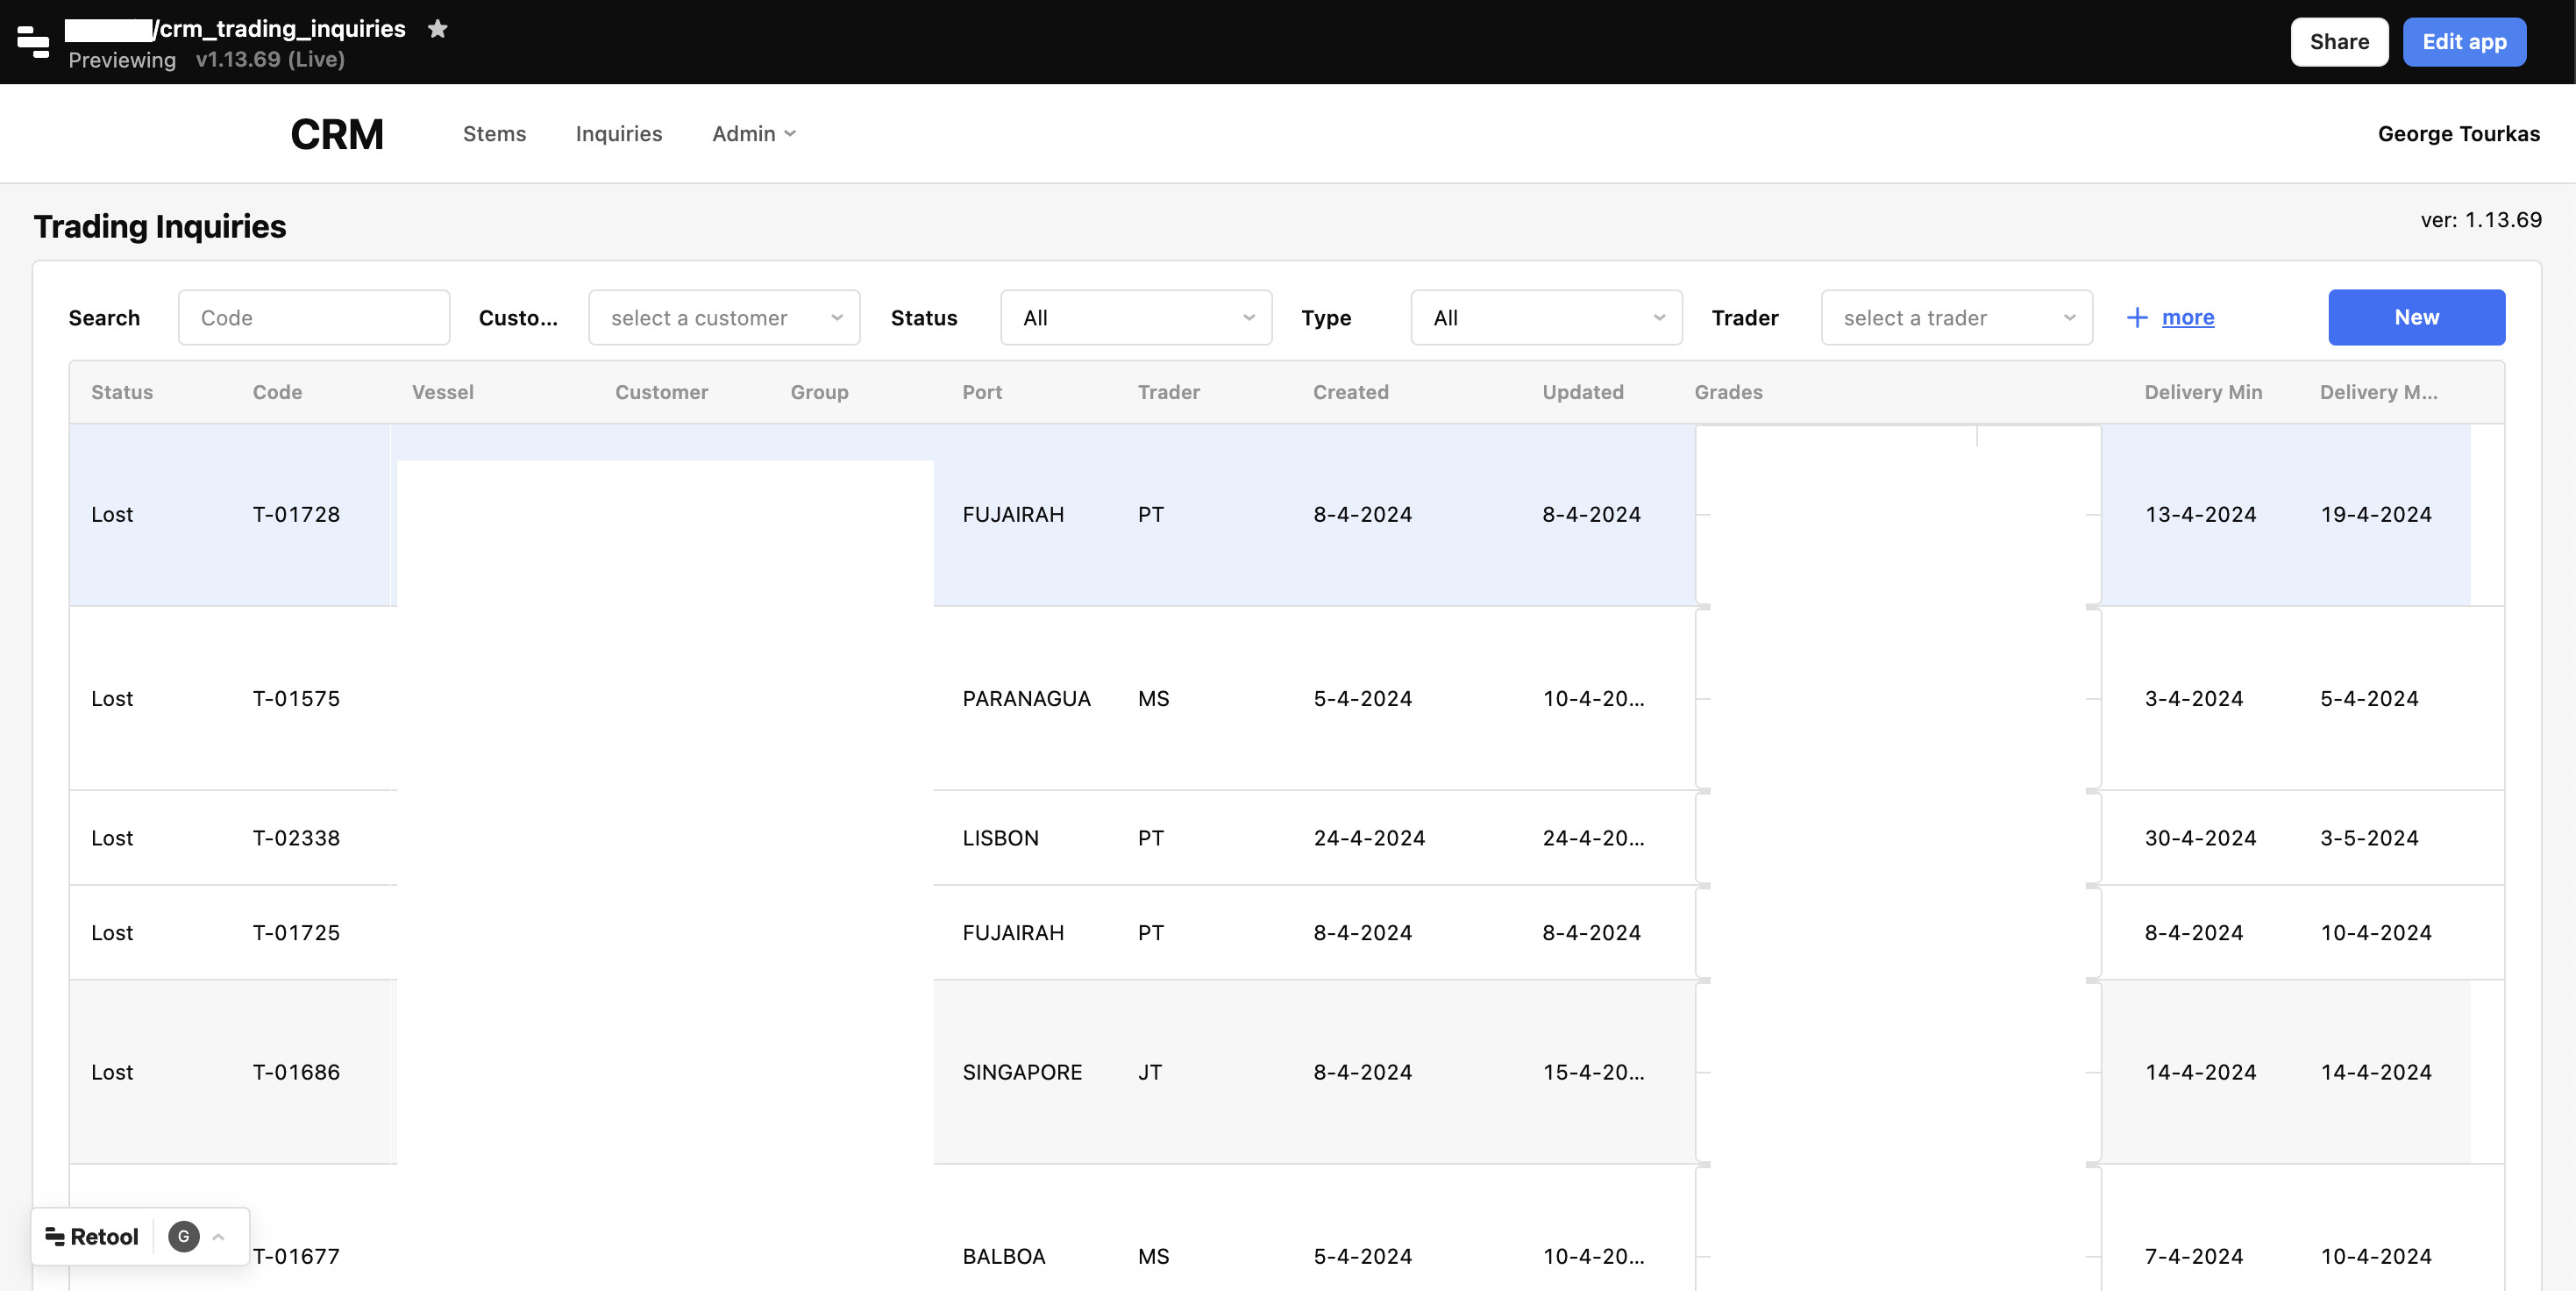Sort by Delivery Min column header

tap(2203, 393)
